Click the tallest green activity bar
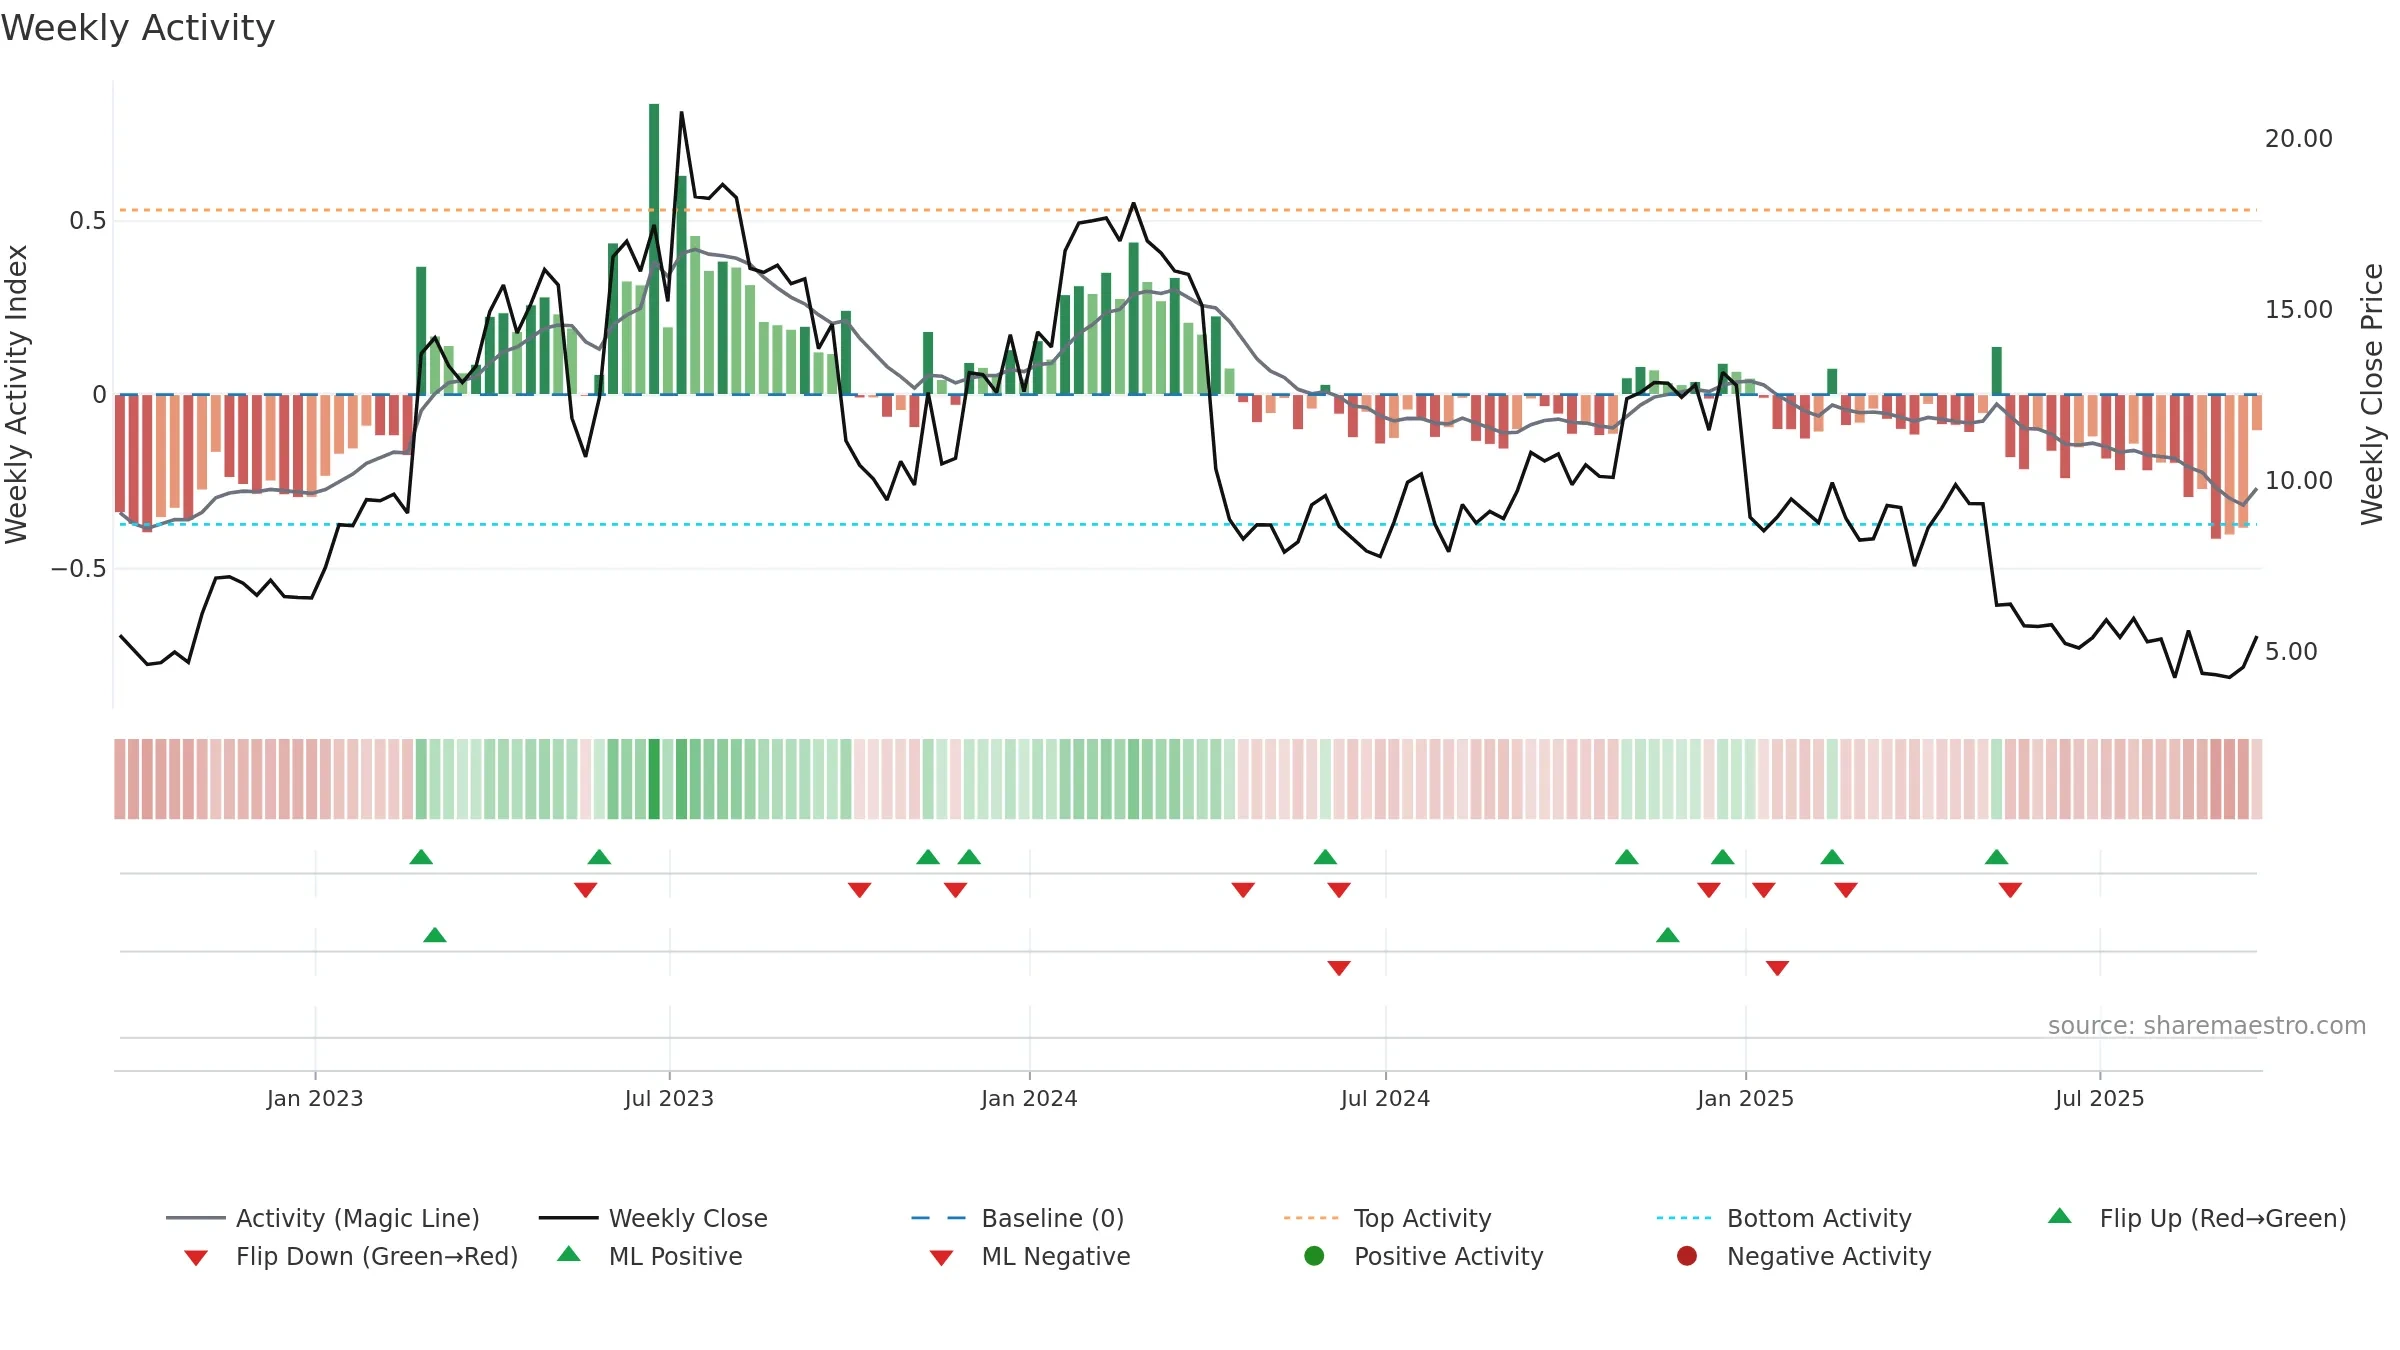The height and width of the screenshot is (1350, 2400). click(654, 249)
